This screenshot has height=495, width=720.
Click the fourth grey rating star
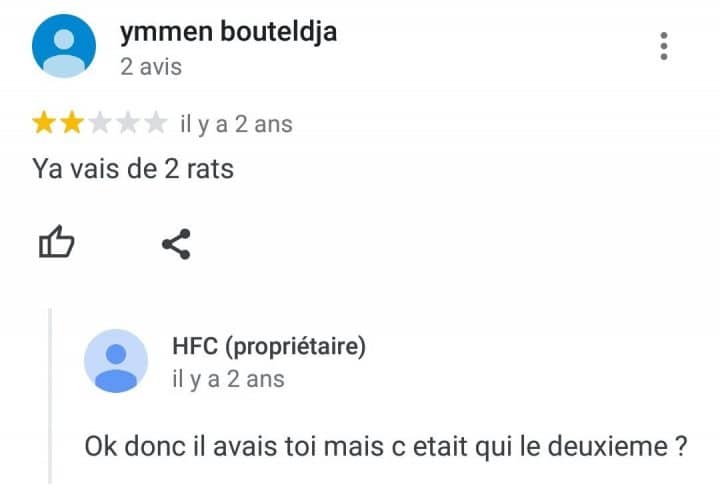(x=128, y=123)
